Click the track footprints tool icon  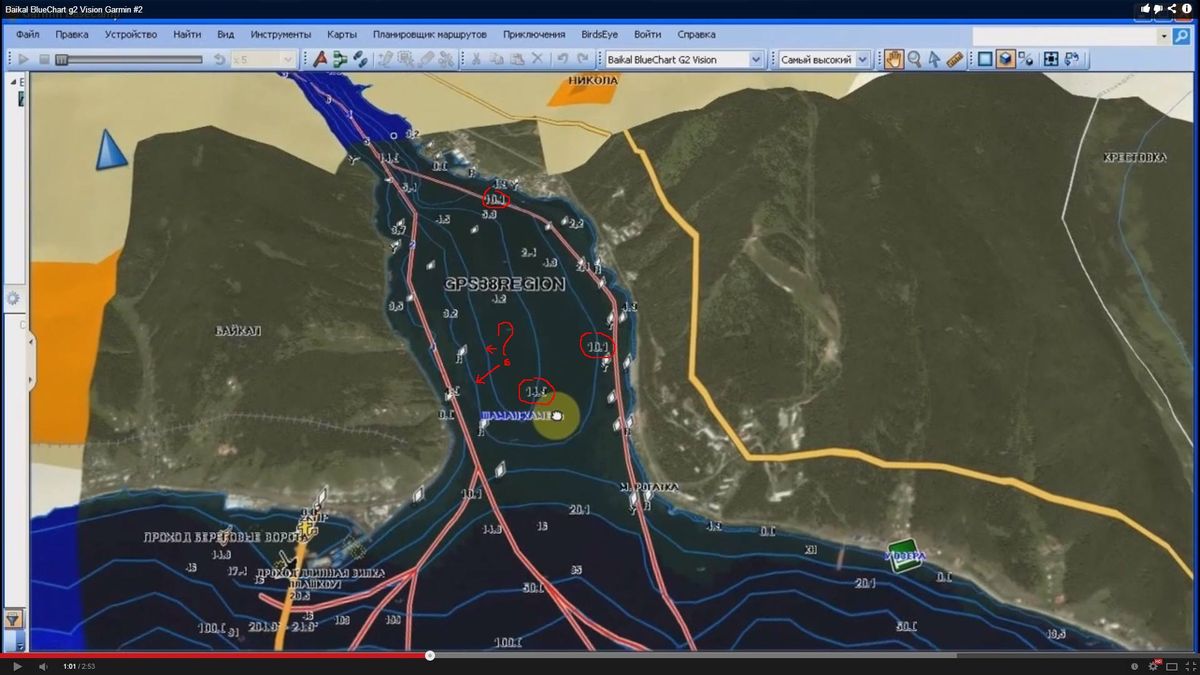(360, 59)
